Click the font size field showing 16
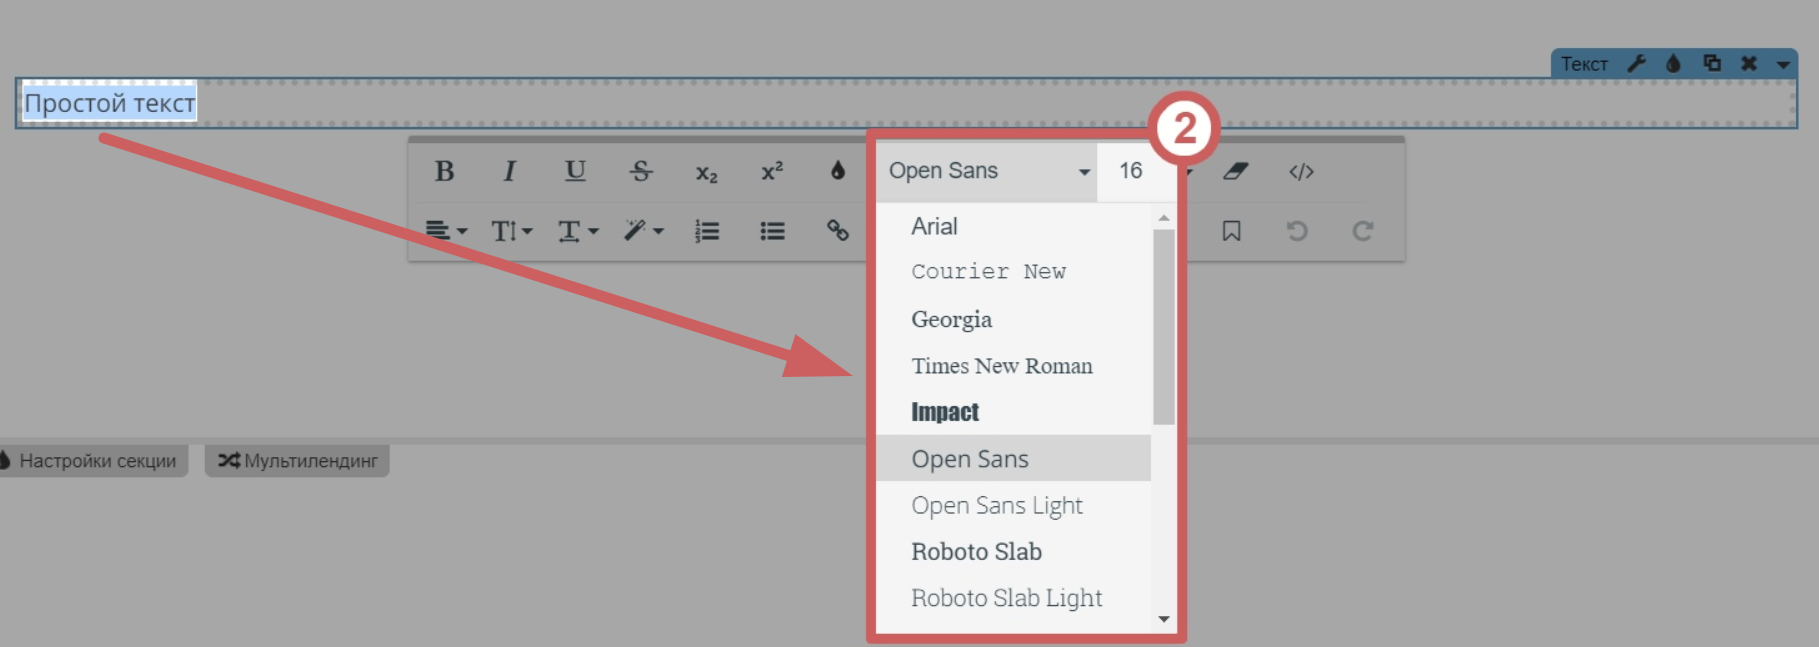Viewport: 1819px width, 647px height. [x=1130, y=171]
